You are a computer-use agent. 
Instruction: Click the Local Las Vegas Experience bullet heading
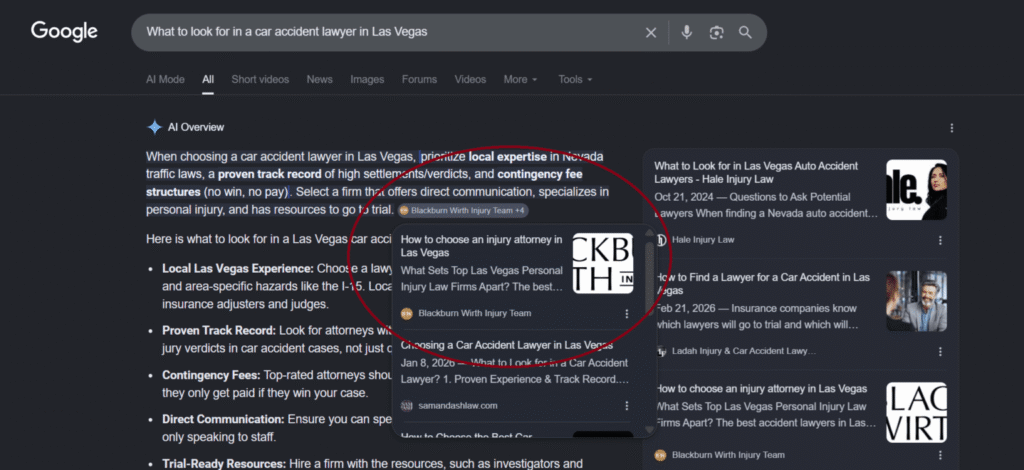[238, 268]
